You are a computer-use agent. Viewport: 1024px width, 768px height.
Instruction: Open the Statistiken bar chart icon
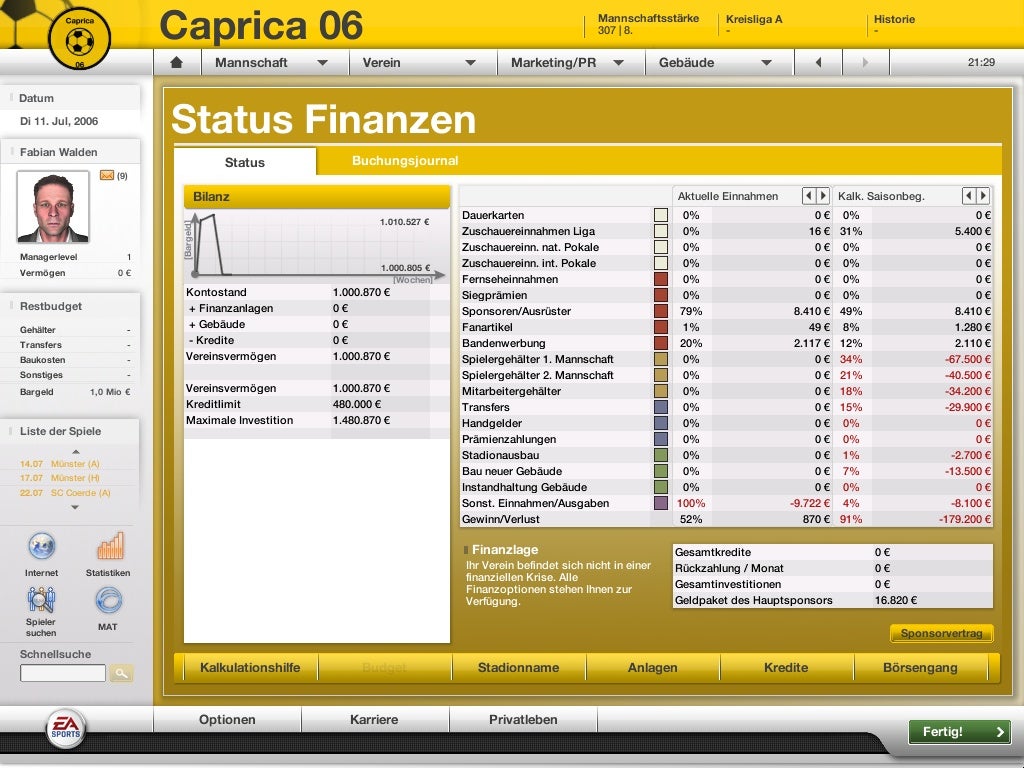coord(110,546)
